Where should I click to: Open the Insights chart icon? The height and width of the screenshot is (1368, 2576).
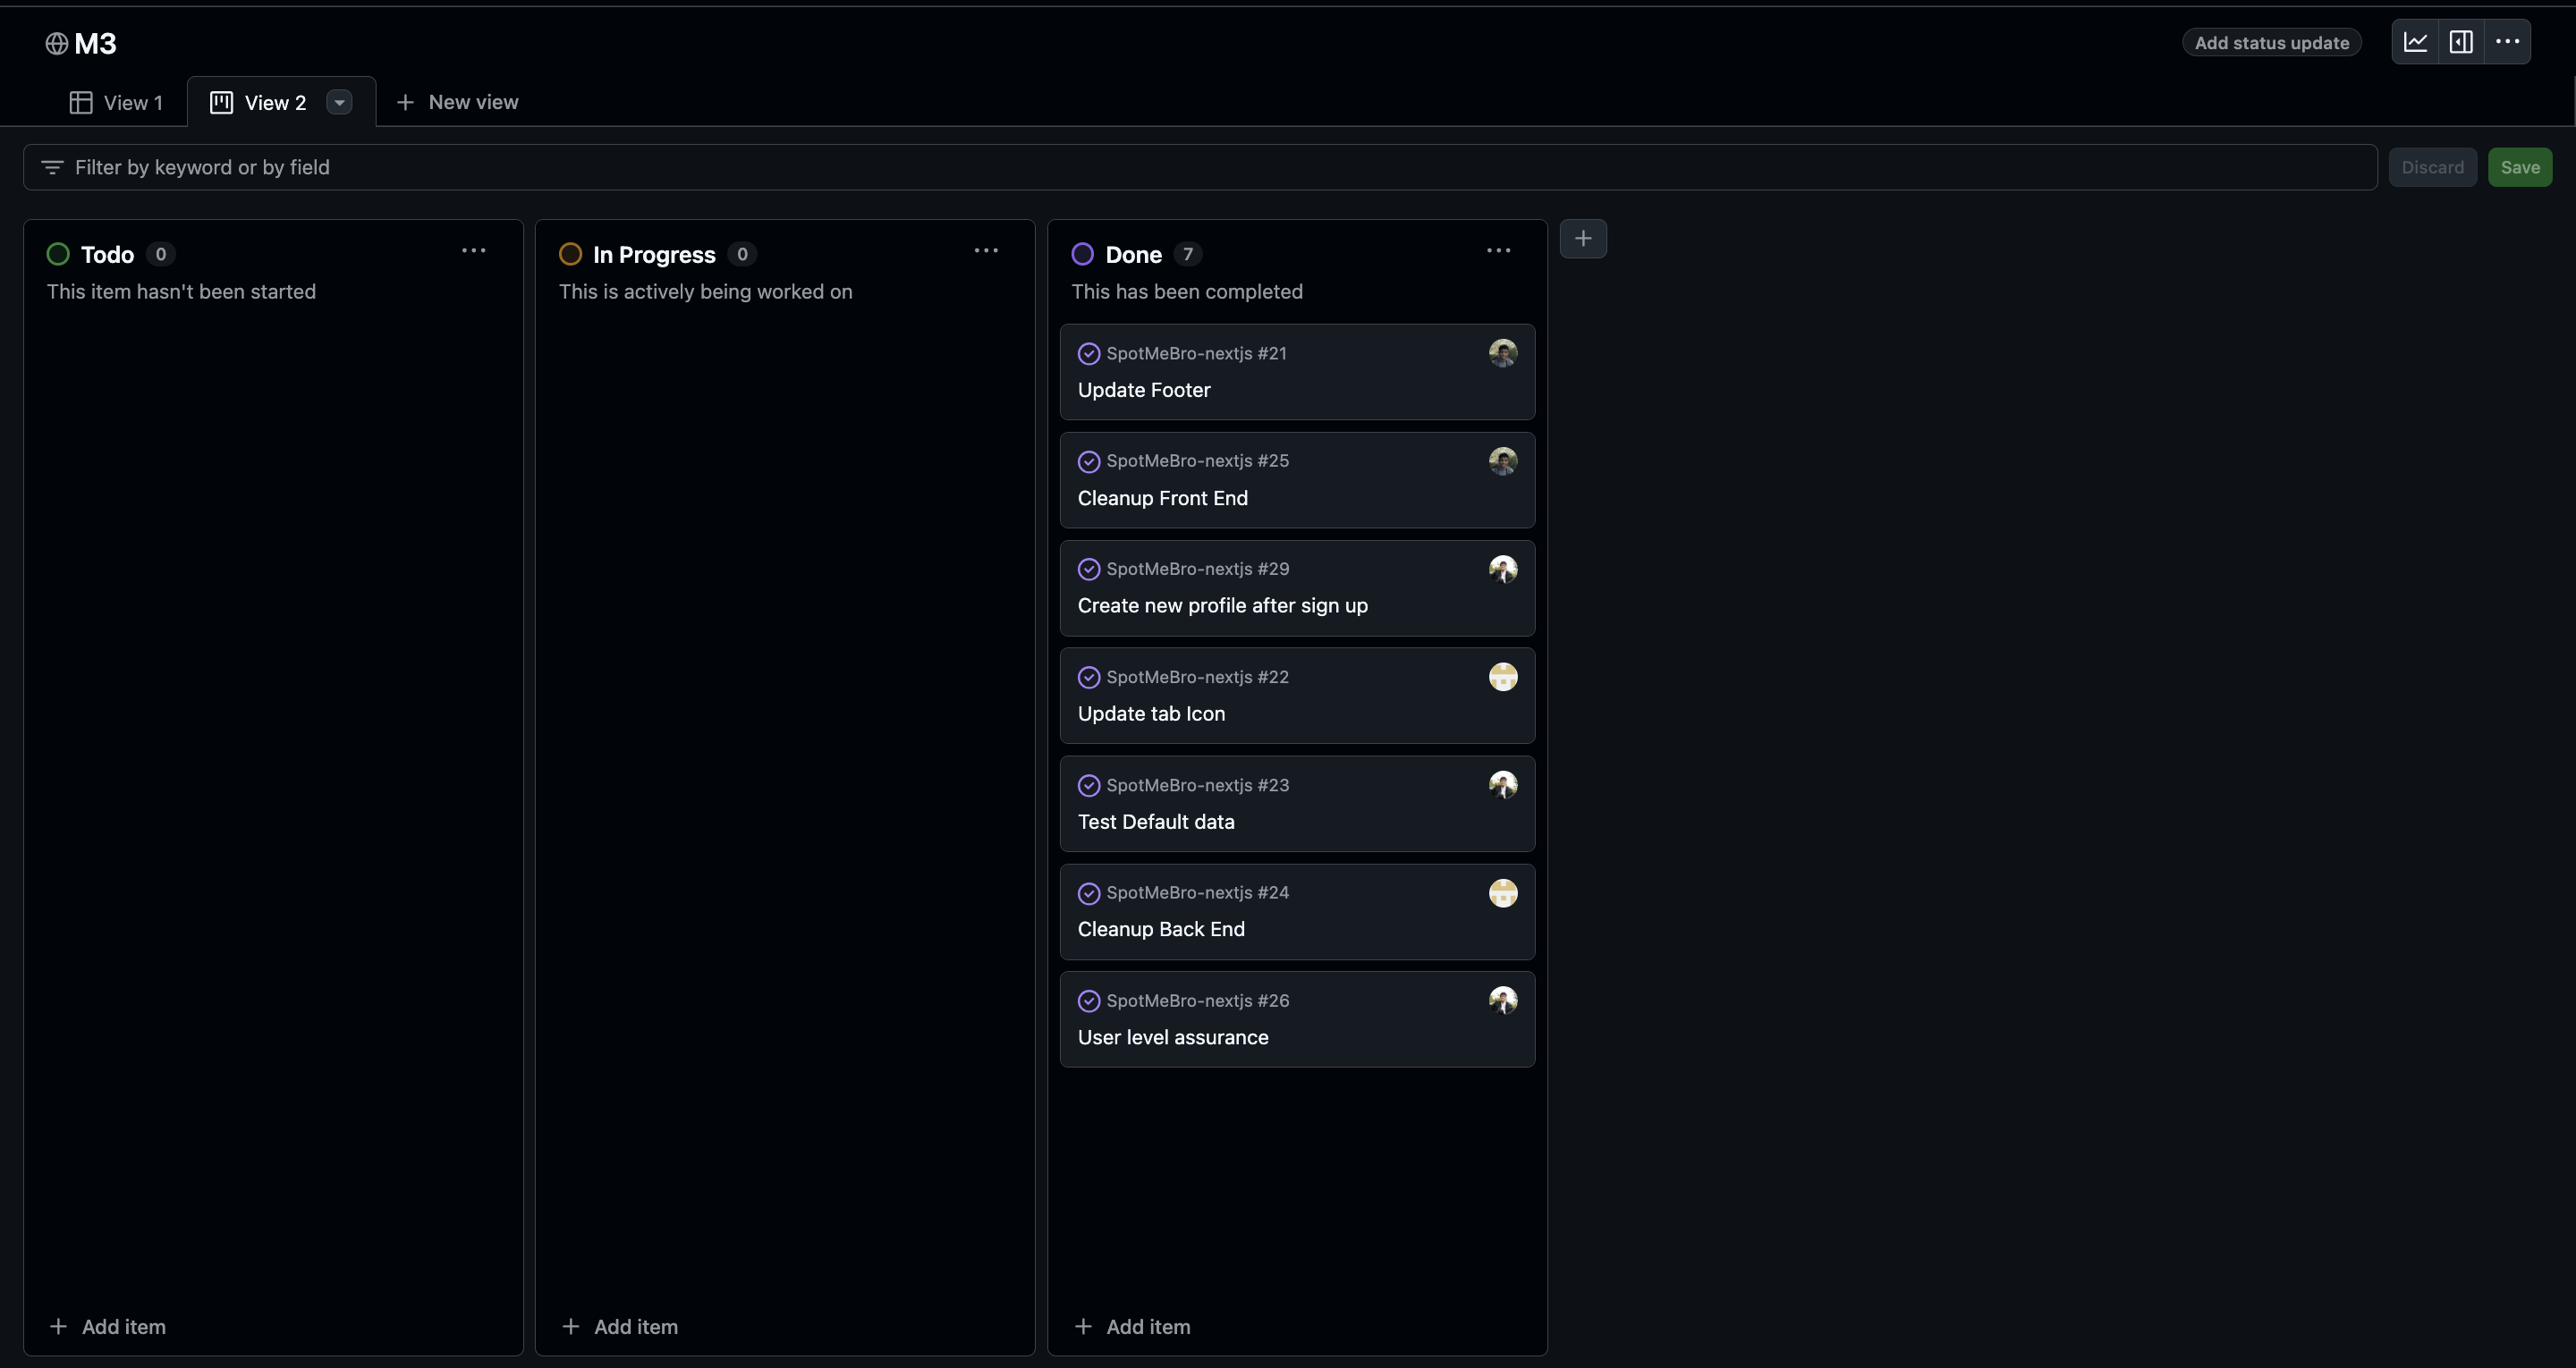[2415, 42]
